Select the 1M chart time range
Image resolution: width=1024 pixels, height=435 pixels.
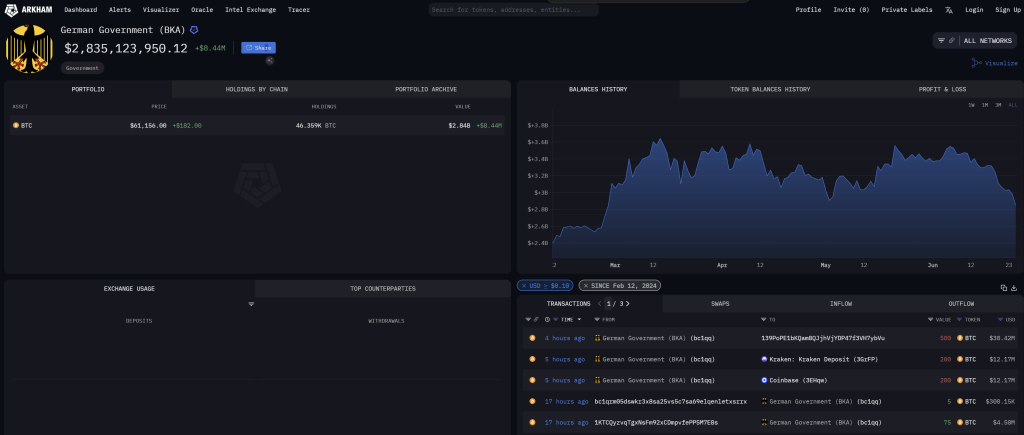pos(984,105)
